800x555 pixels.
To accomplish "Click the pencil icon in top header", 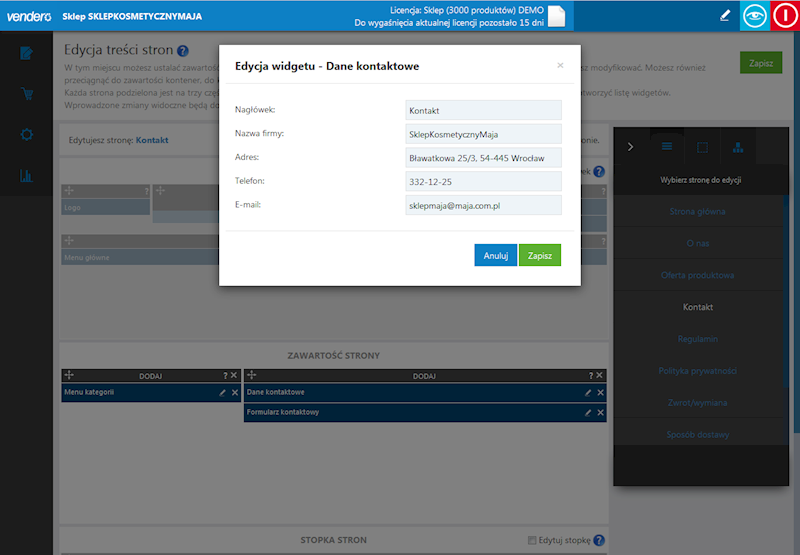I will tap(725, 16).
